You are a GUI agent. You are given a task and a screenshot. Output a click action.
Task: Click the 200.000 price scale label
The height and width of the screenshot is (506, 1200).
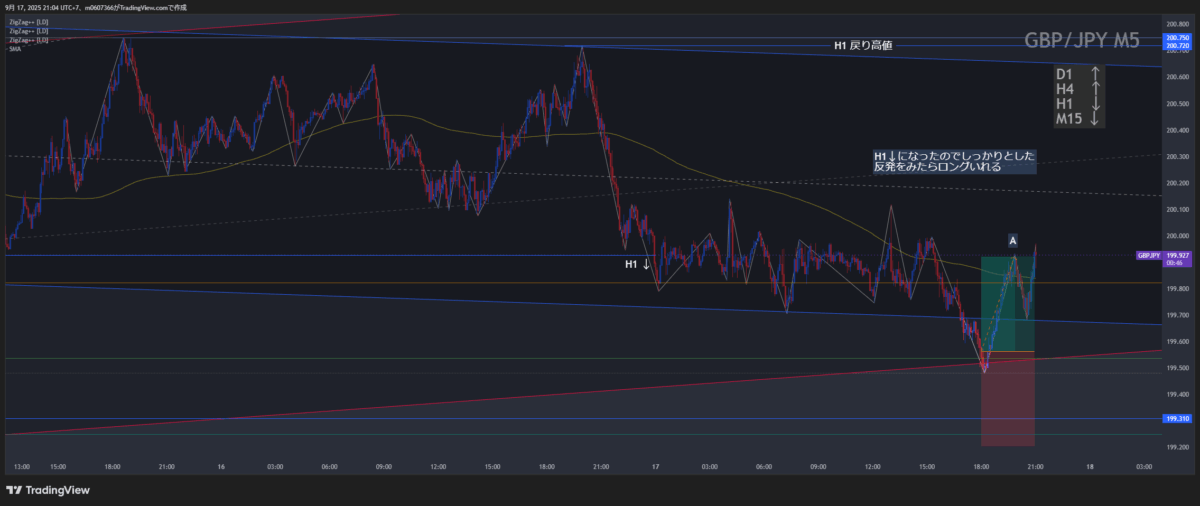pos(1176,236)
